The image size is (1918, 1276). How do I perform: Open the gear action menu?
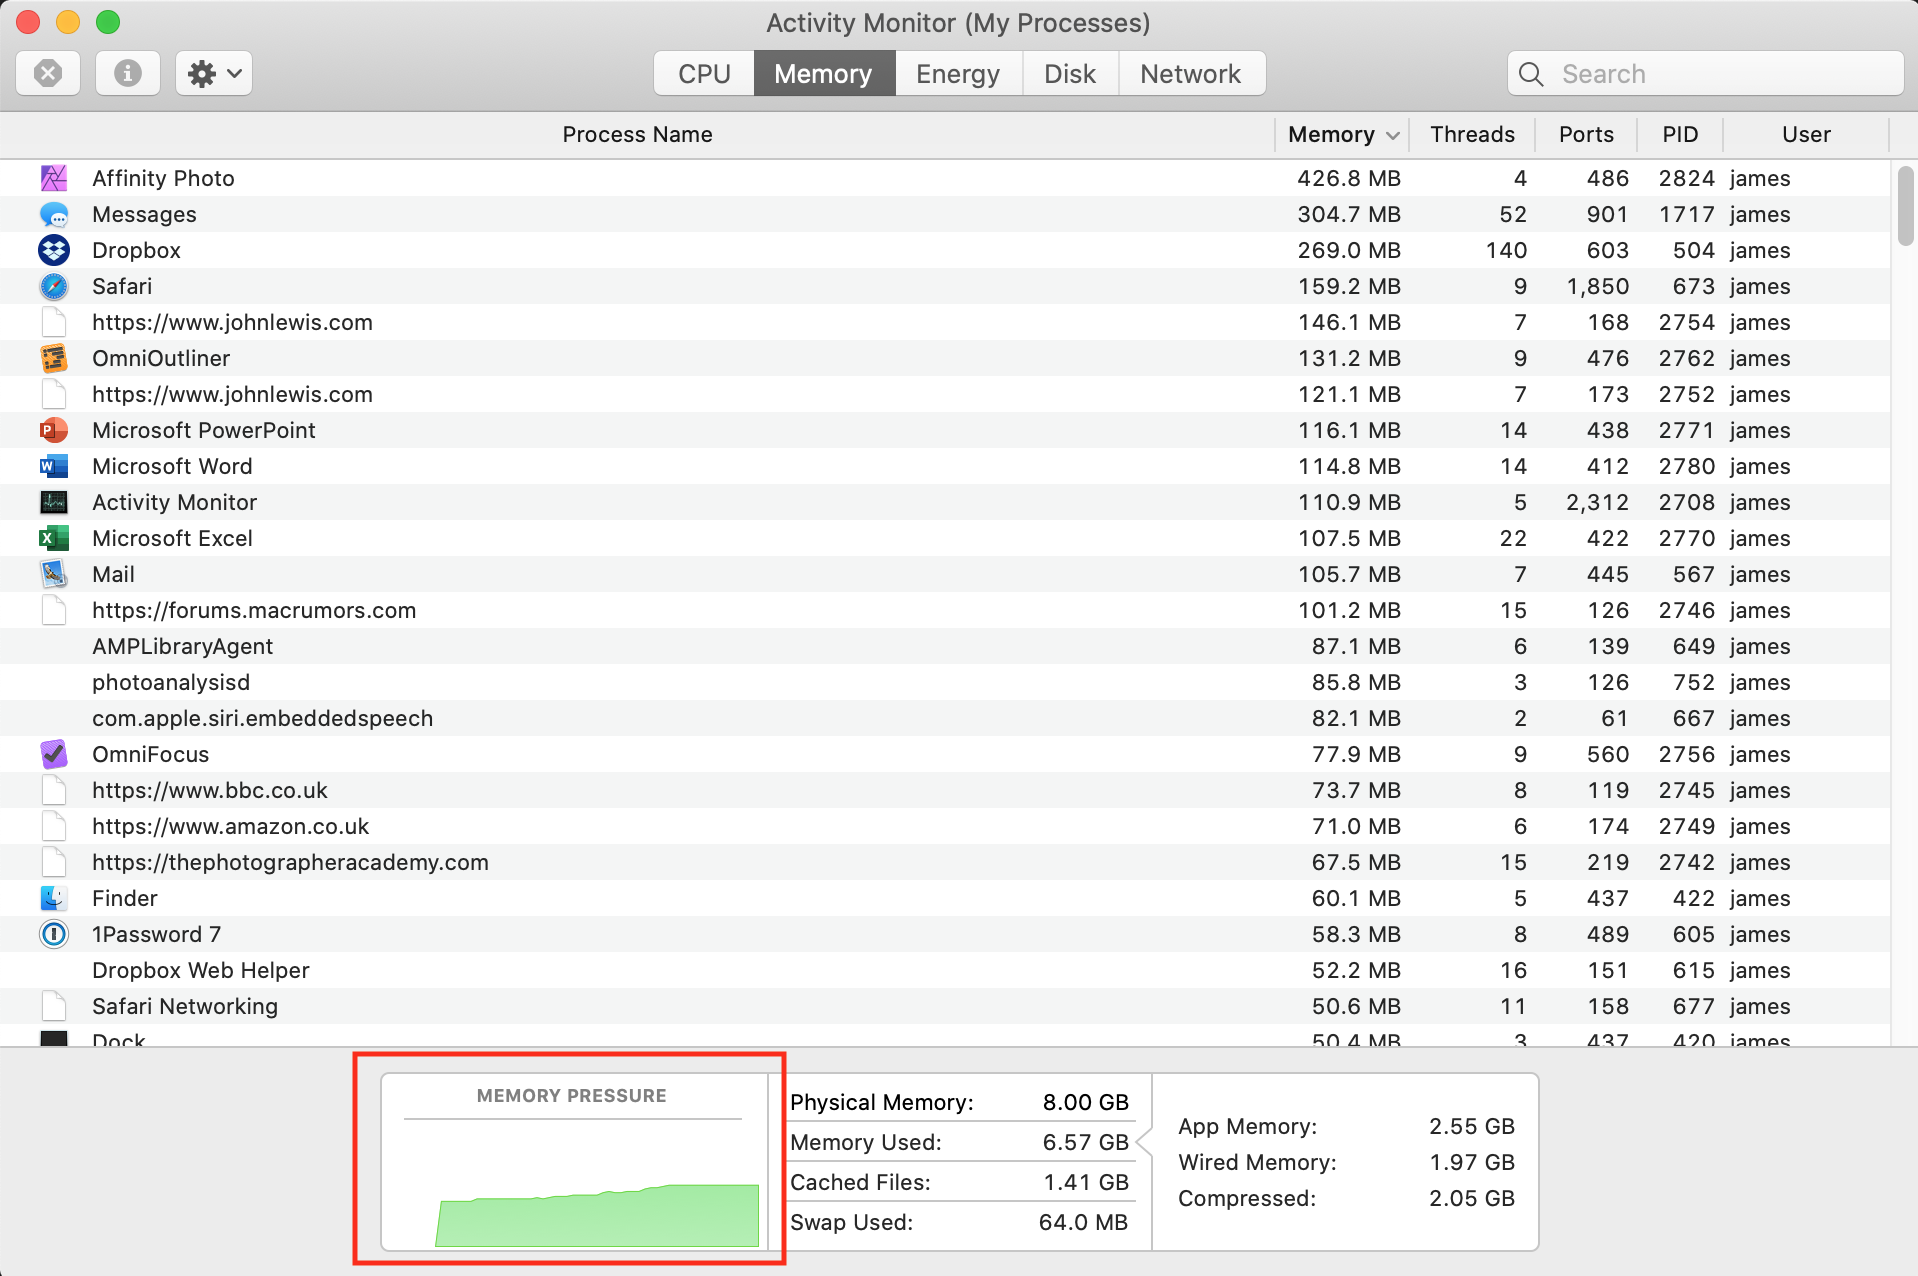pos(214,73)
